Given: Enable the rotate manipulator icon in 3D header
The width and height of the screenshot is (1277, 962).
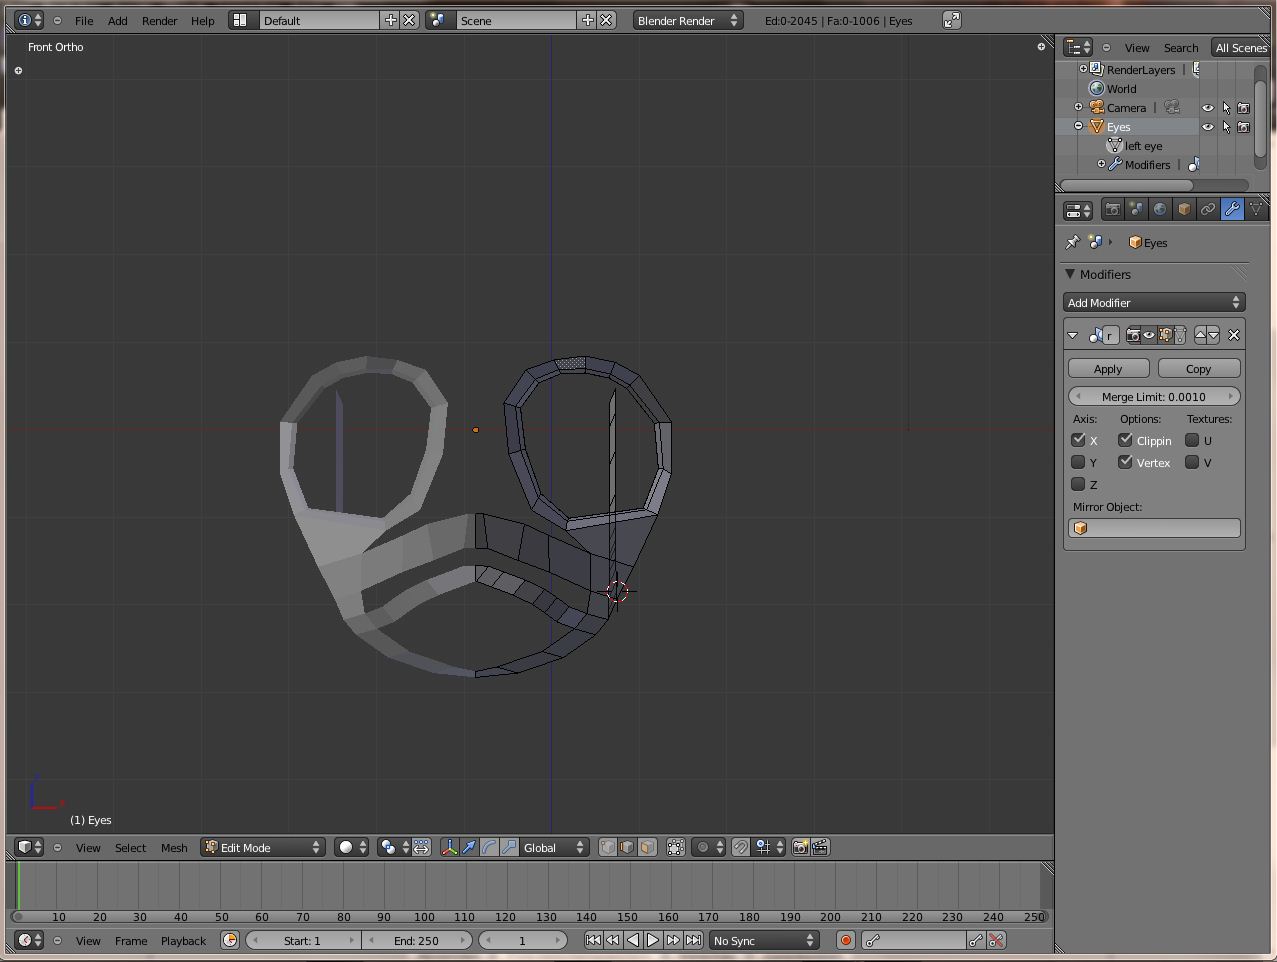Looking at the screenshot, I should point(489,847).
